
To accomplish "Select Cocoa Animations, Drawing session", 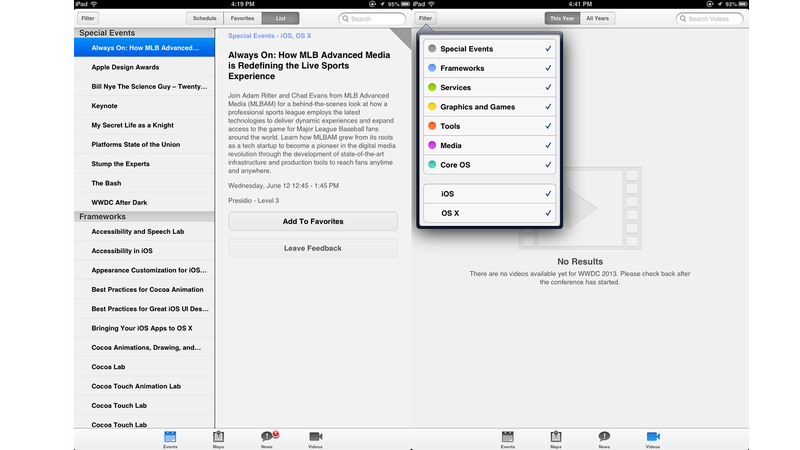I will (144, 348).
